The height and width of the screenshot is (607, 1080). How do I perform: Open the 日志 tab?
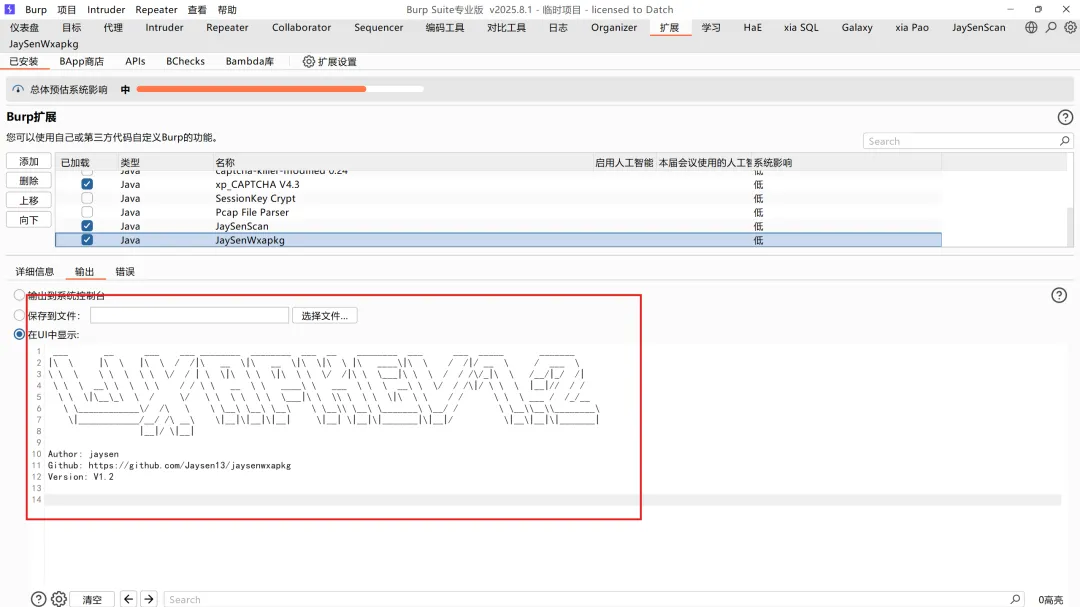(558, 28)
